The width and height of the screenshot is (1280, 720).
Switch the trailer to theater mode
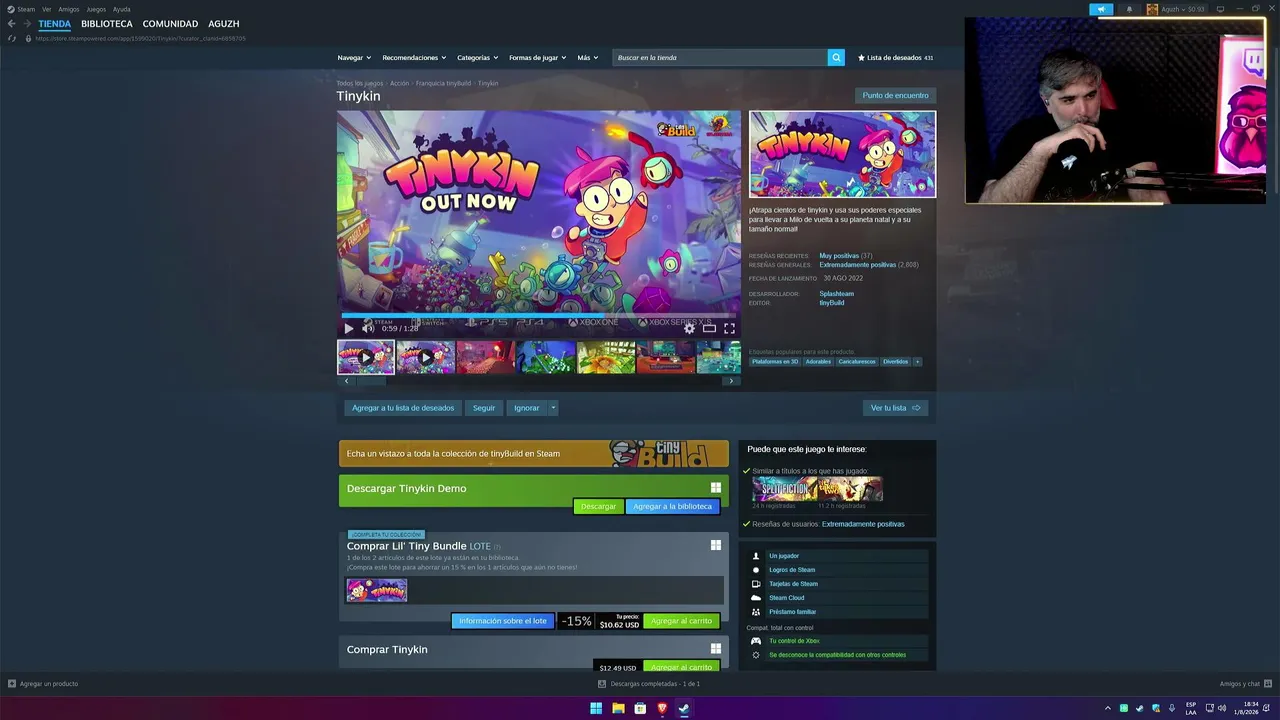[709, 328]
